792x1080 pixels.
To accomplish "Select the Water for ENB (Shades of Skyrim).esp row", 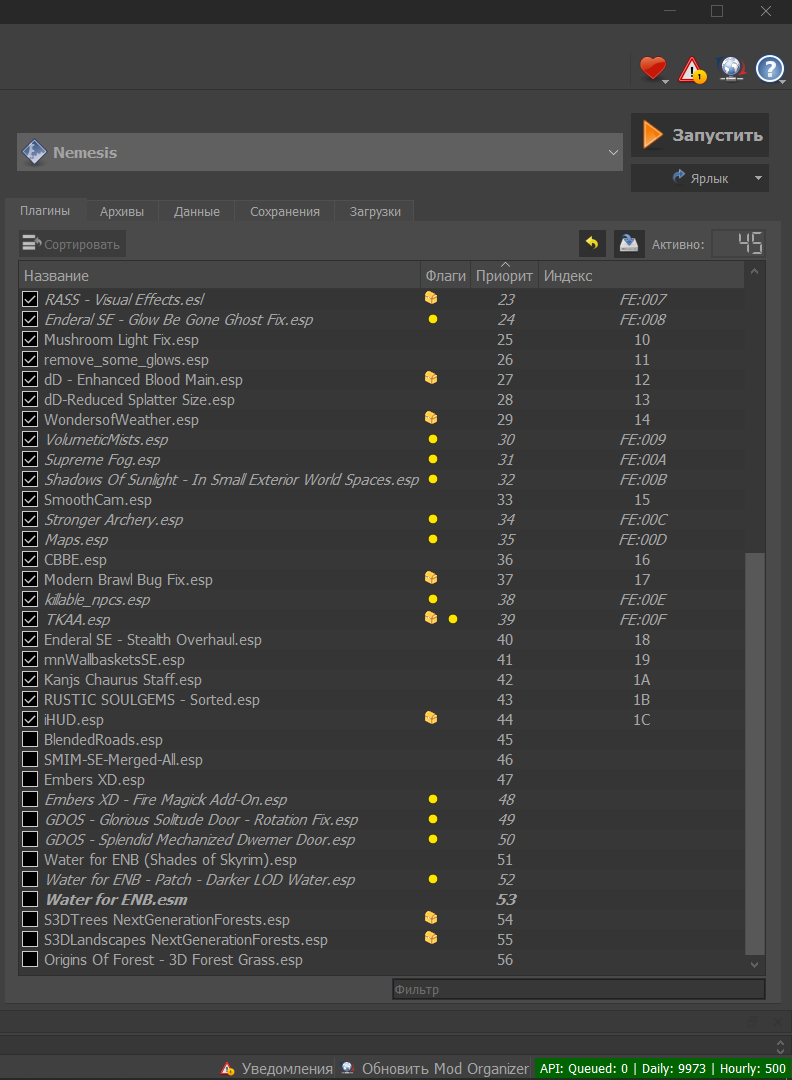I will point(382,860).
